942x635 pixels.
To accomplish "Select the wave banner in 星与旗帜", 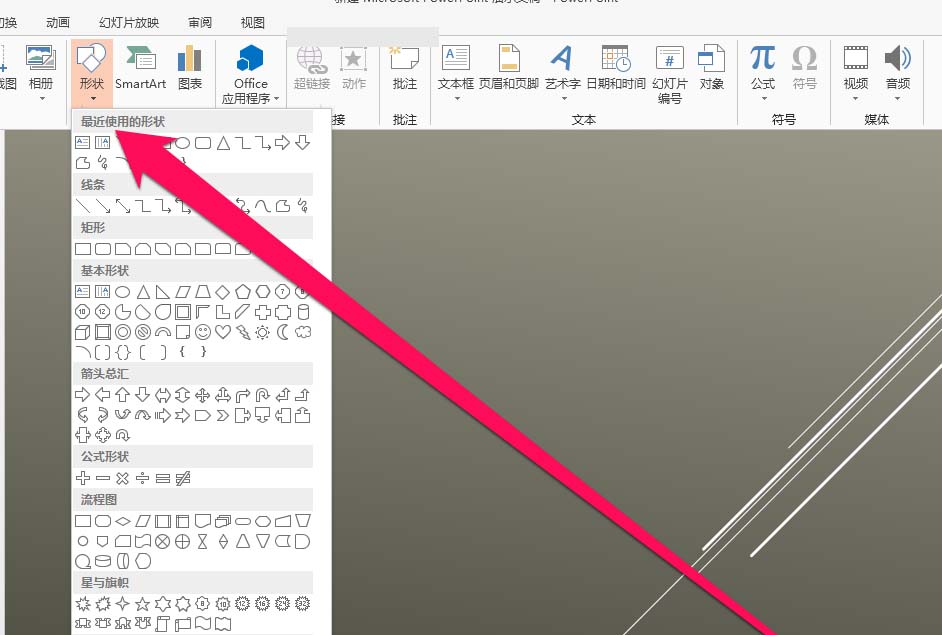I will point(203,624).
